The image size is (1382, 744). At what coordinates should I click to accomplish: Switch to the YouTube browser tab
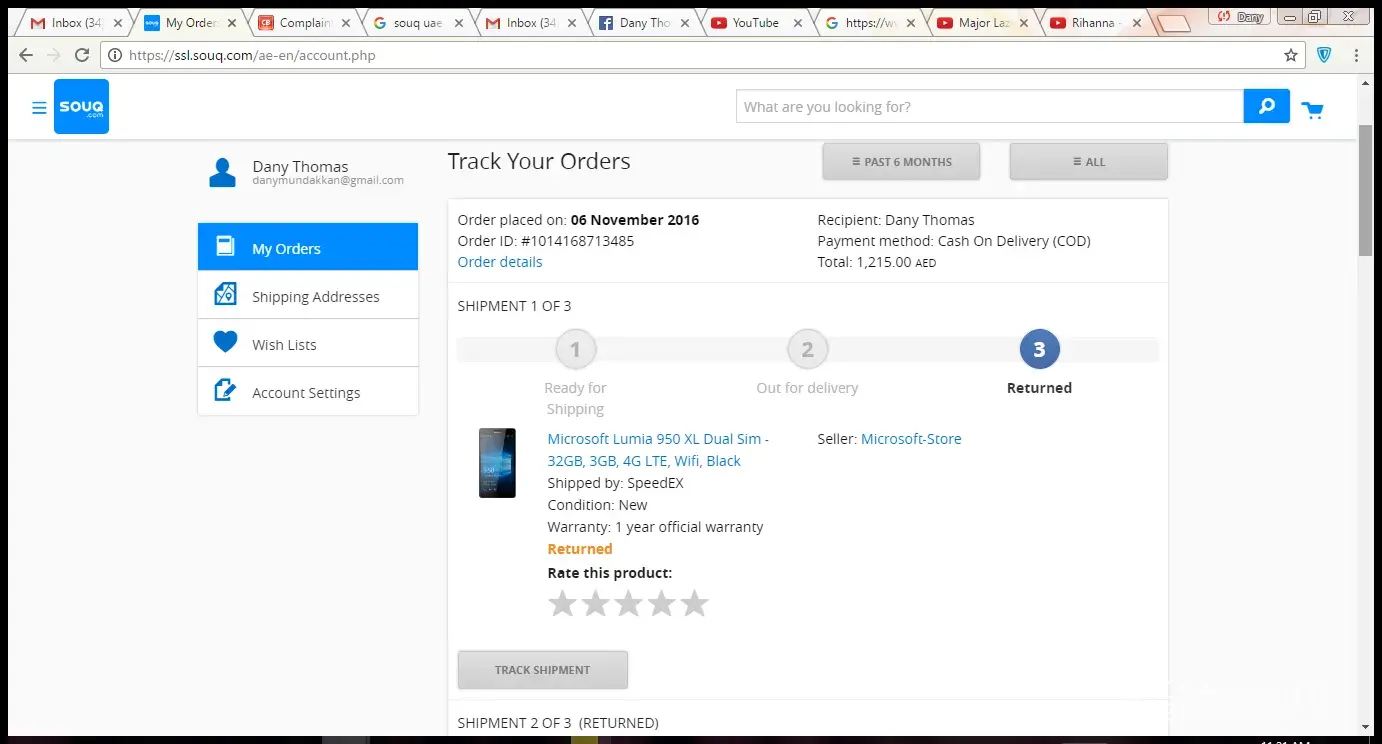(754, 23)
